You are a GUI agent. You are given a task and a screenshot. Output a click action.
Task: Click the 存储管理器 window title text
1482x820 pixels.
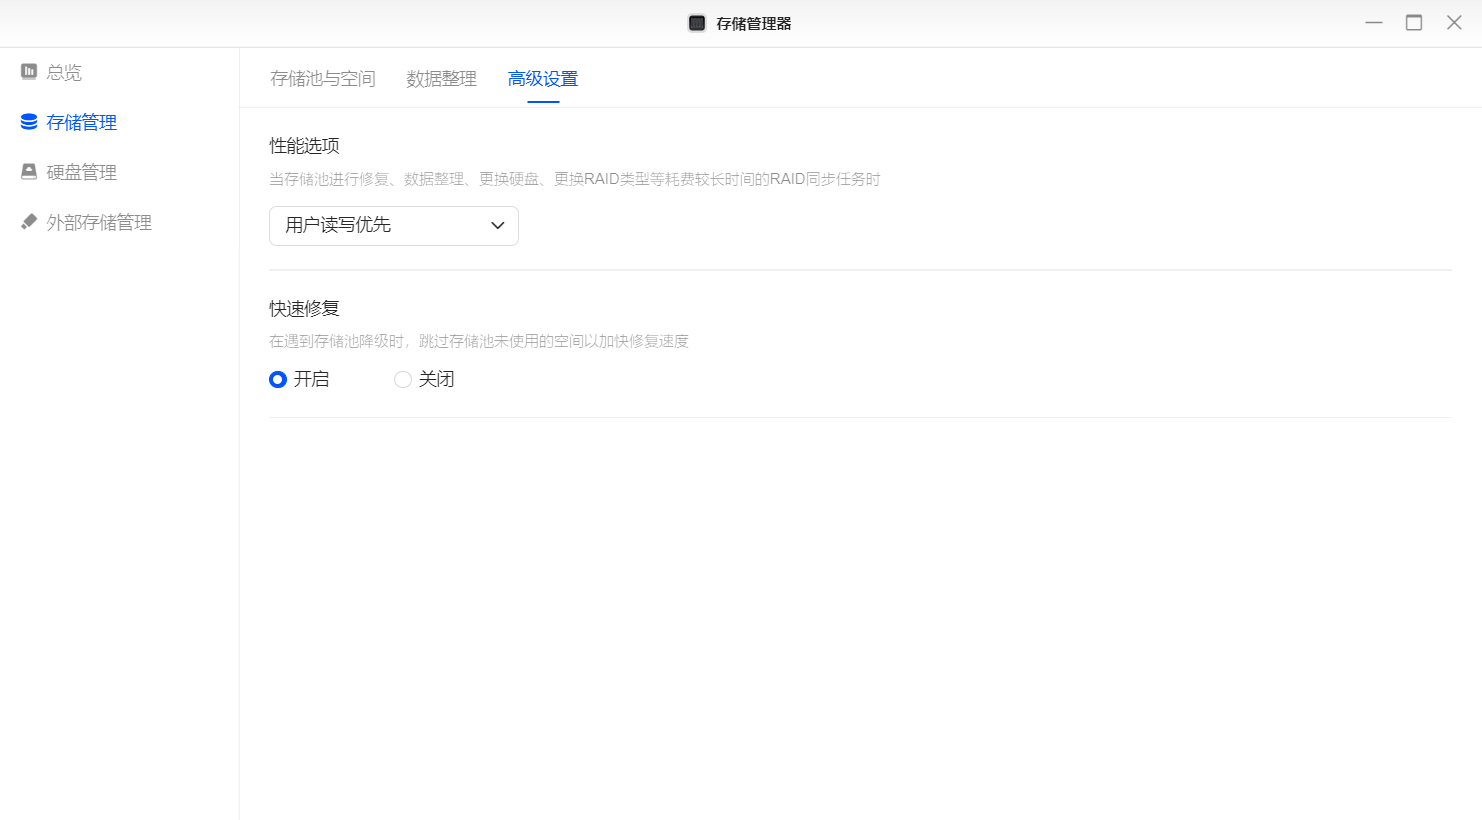pyautogui.click(x=754, y=23)
